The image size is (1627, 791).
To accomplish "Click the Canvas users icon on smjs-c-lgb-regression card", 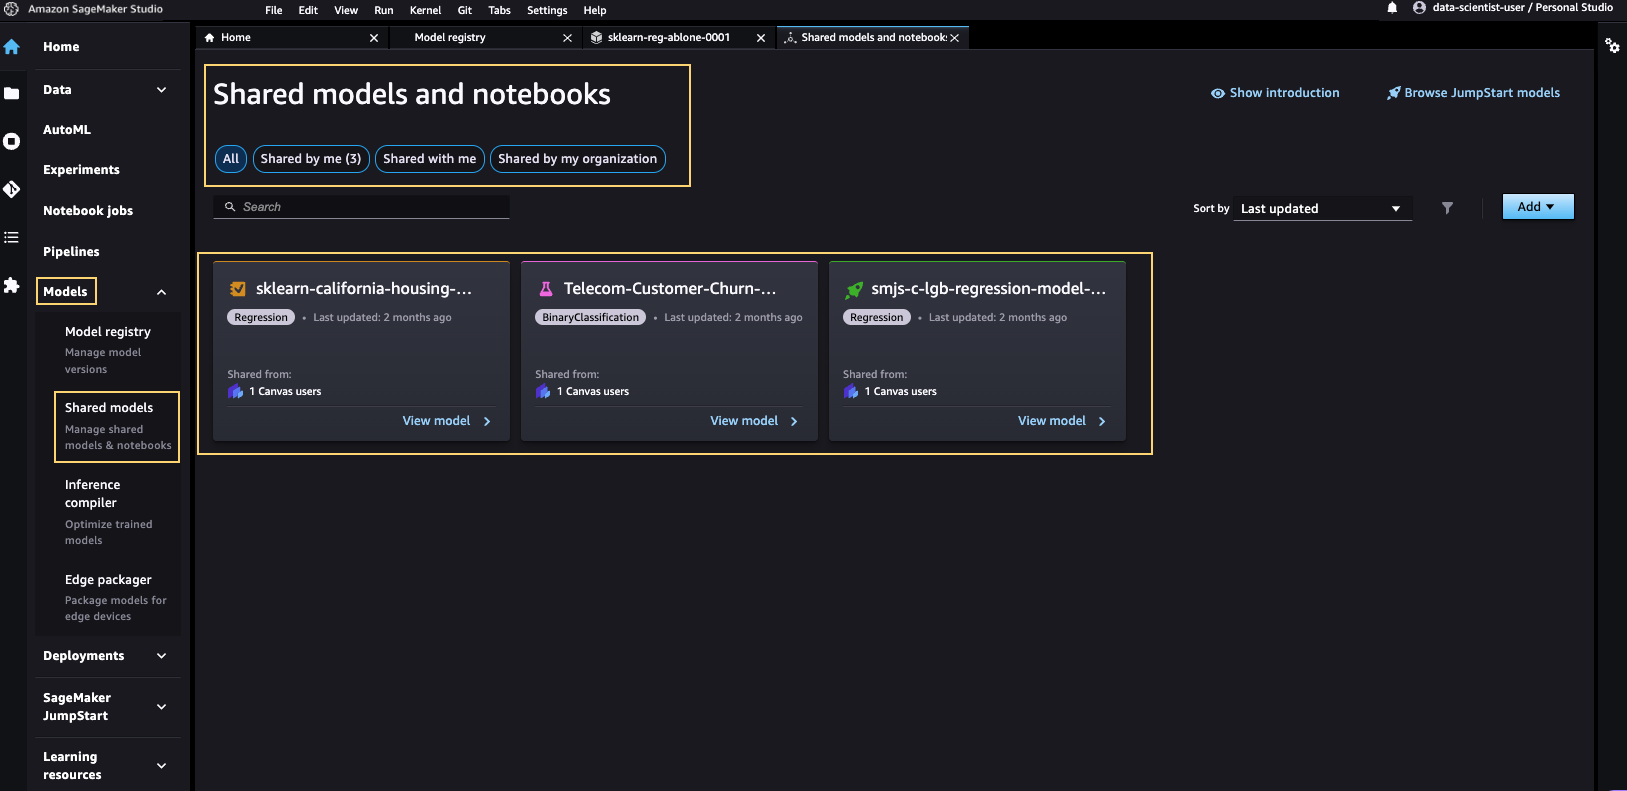I will (x=851, y=392).
